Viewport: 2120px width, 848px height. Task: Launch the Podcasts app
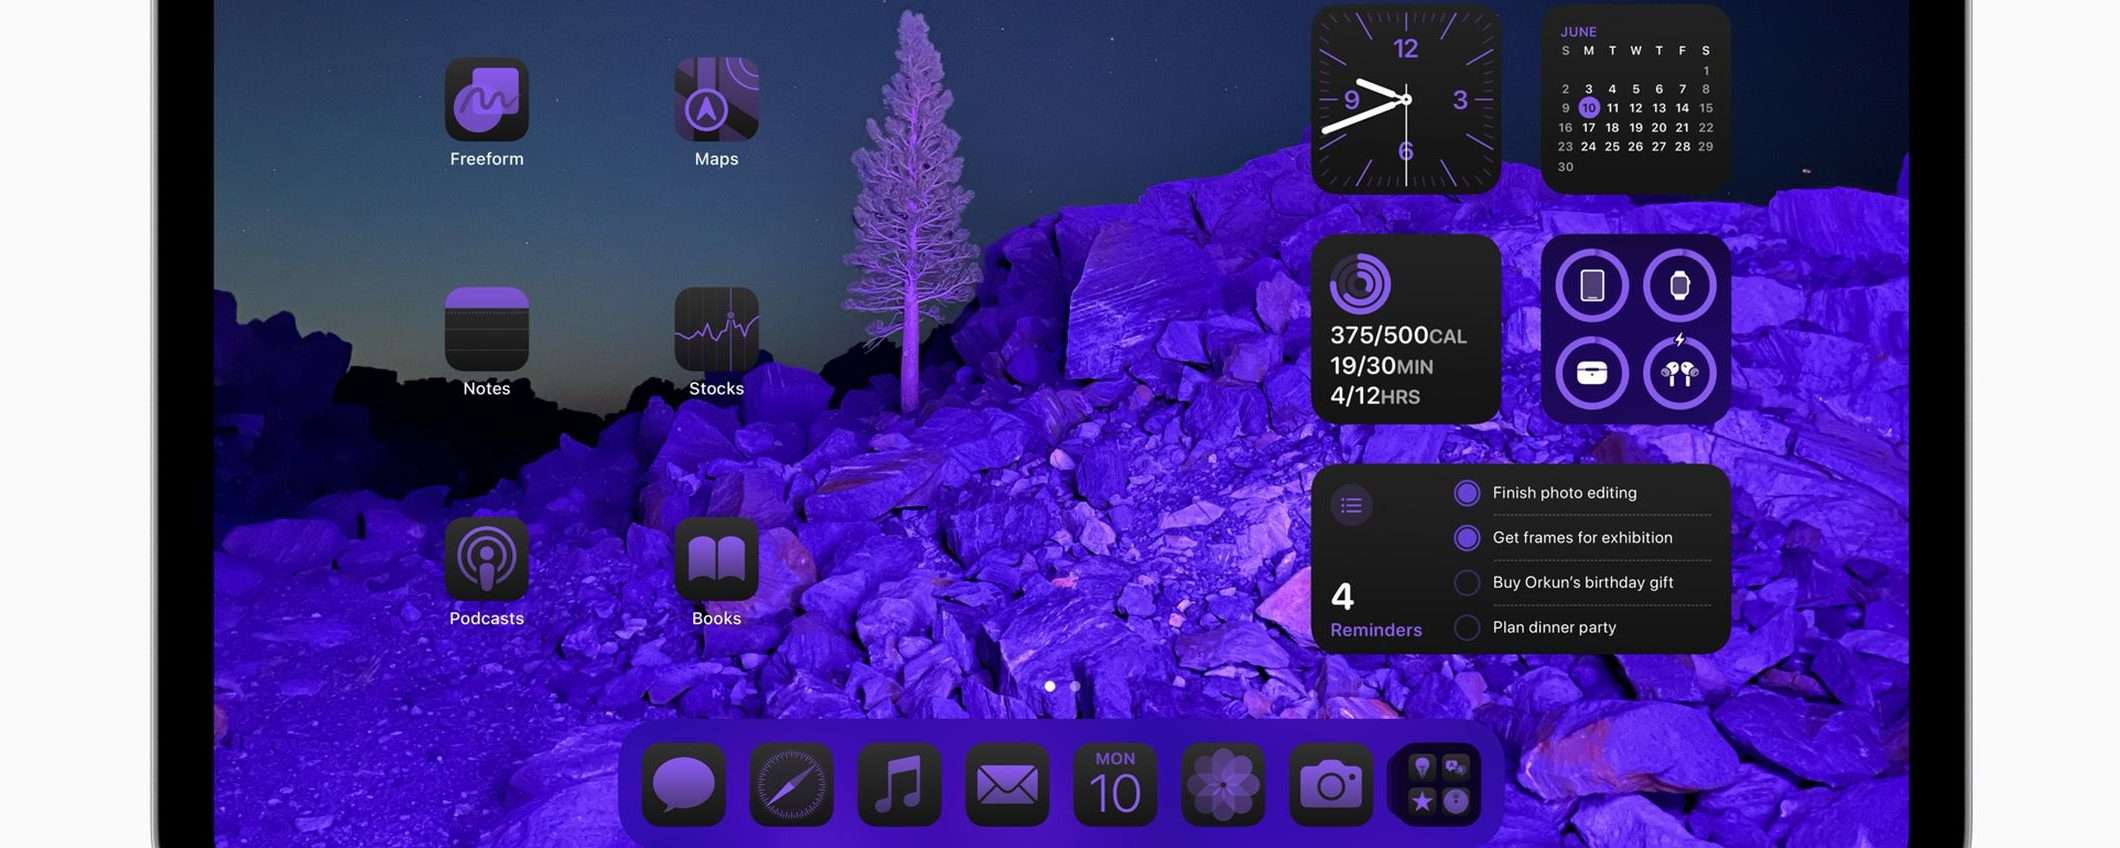tap(486, 559)
